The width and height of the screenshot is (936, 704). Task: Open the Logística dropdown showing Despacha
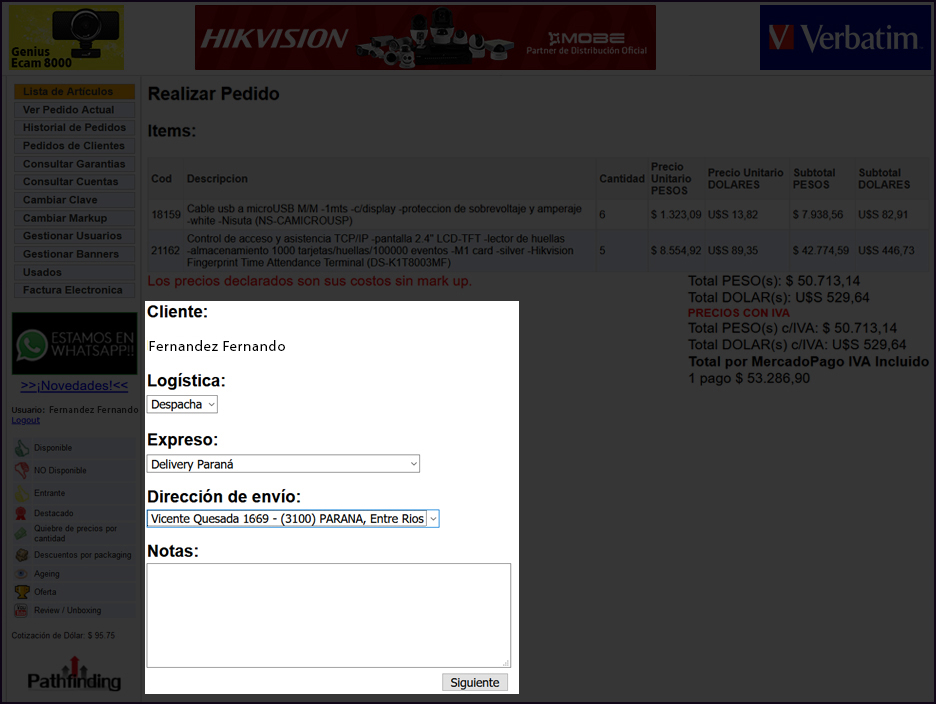[182, 404]
